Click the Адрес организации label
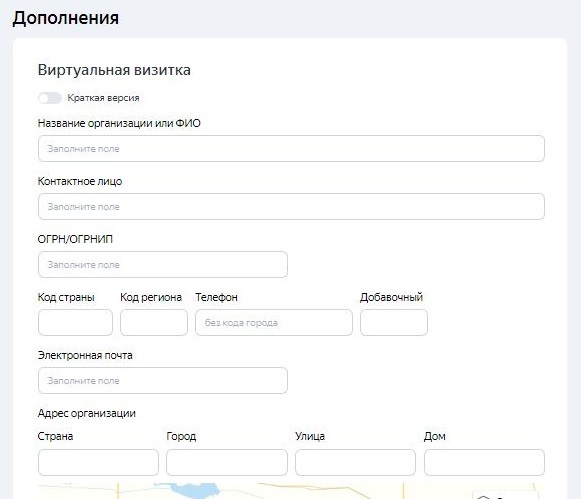This screenshot has width=581, height=499. 87,413
